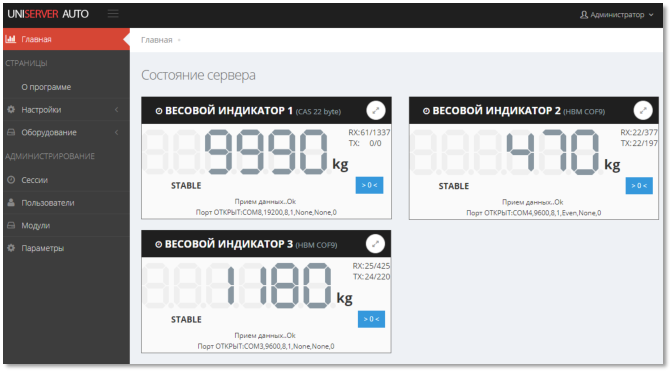Click the UNISERVER AUTO logo
This screenshot has height=372, width=671.
point(48,14)
